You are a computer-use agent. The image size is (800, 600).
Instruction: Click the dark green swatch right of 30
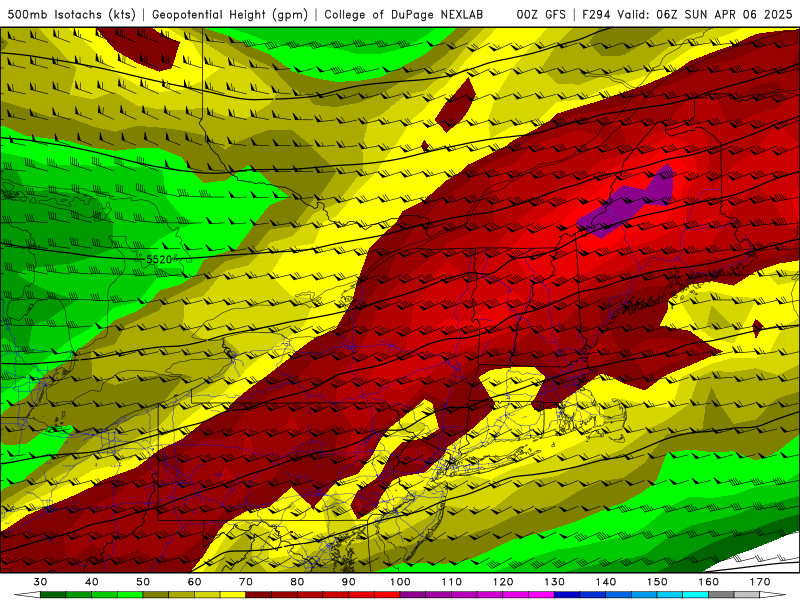[x=53, y=595]
